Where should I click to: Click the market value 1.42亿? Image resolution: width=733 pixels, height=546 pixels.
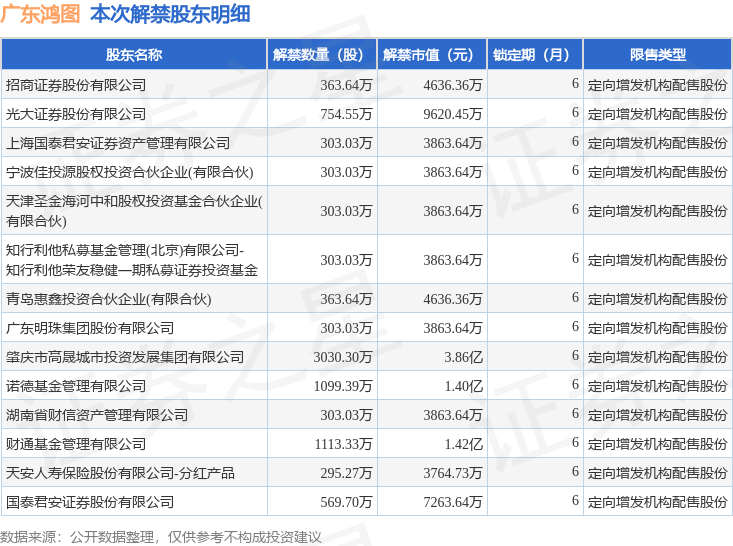[x=463, y=444]
